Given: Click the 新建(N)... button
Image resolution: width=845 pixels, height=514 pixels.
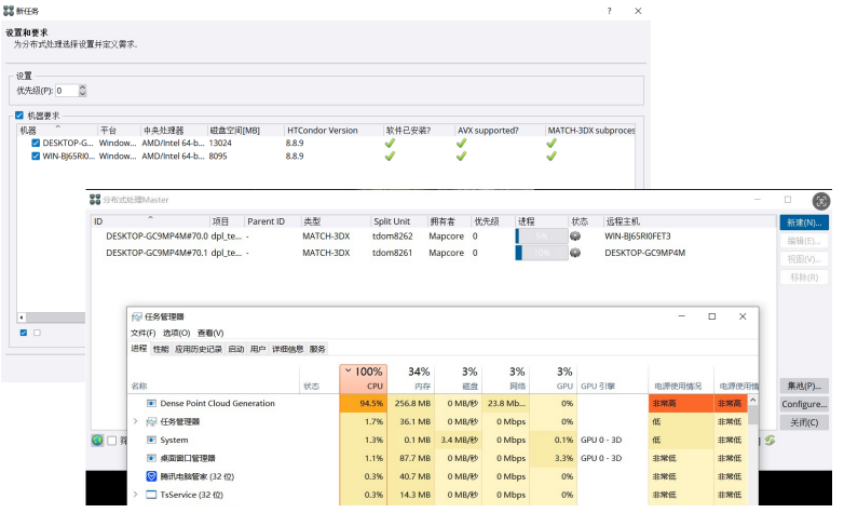Looking at the screenshot, I should (x=804, y=223).
